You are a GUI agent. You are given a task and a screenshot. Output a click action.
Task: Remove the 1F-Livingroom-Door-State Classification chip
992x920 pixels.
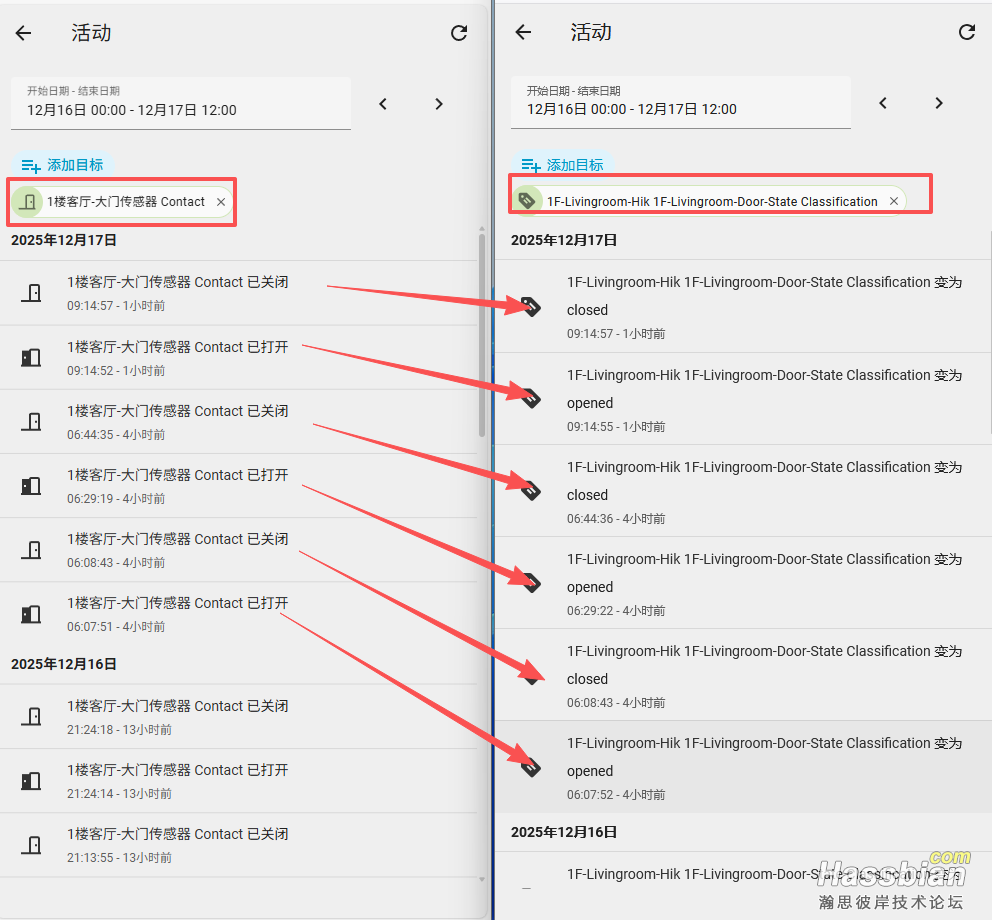pos(894,202)
